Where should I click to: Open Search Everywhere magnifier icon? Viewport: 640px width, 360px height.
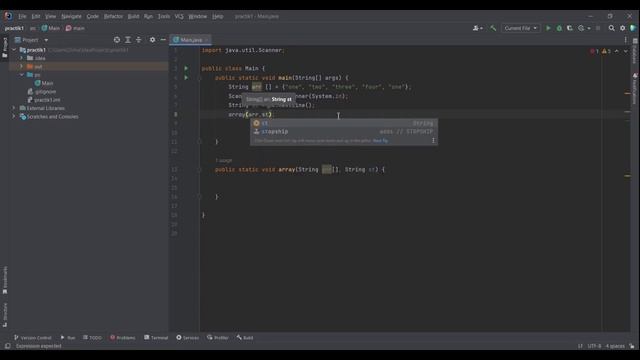pos(611,28)
